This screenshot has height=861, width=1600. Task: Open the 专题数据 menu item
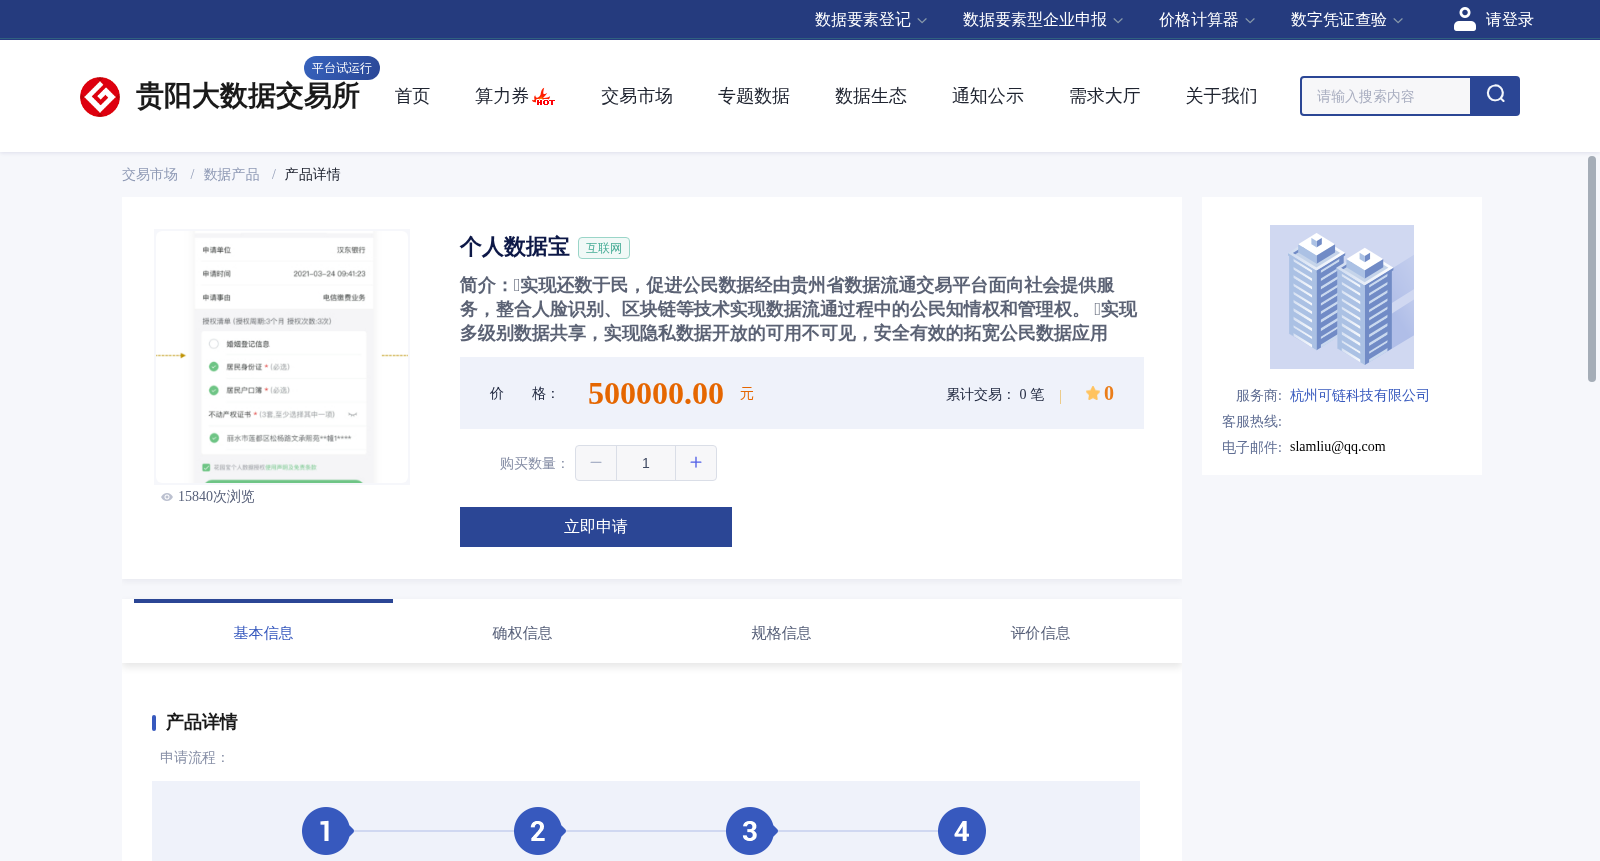(753, 96)
